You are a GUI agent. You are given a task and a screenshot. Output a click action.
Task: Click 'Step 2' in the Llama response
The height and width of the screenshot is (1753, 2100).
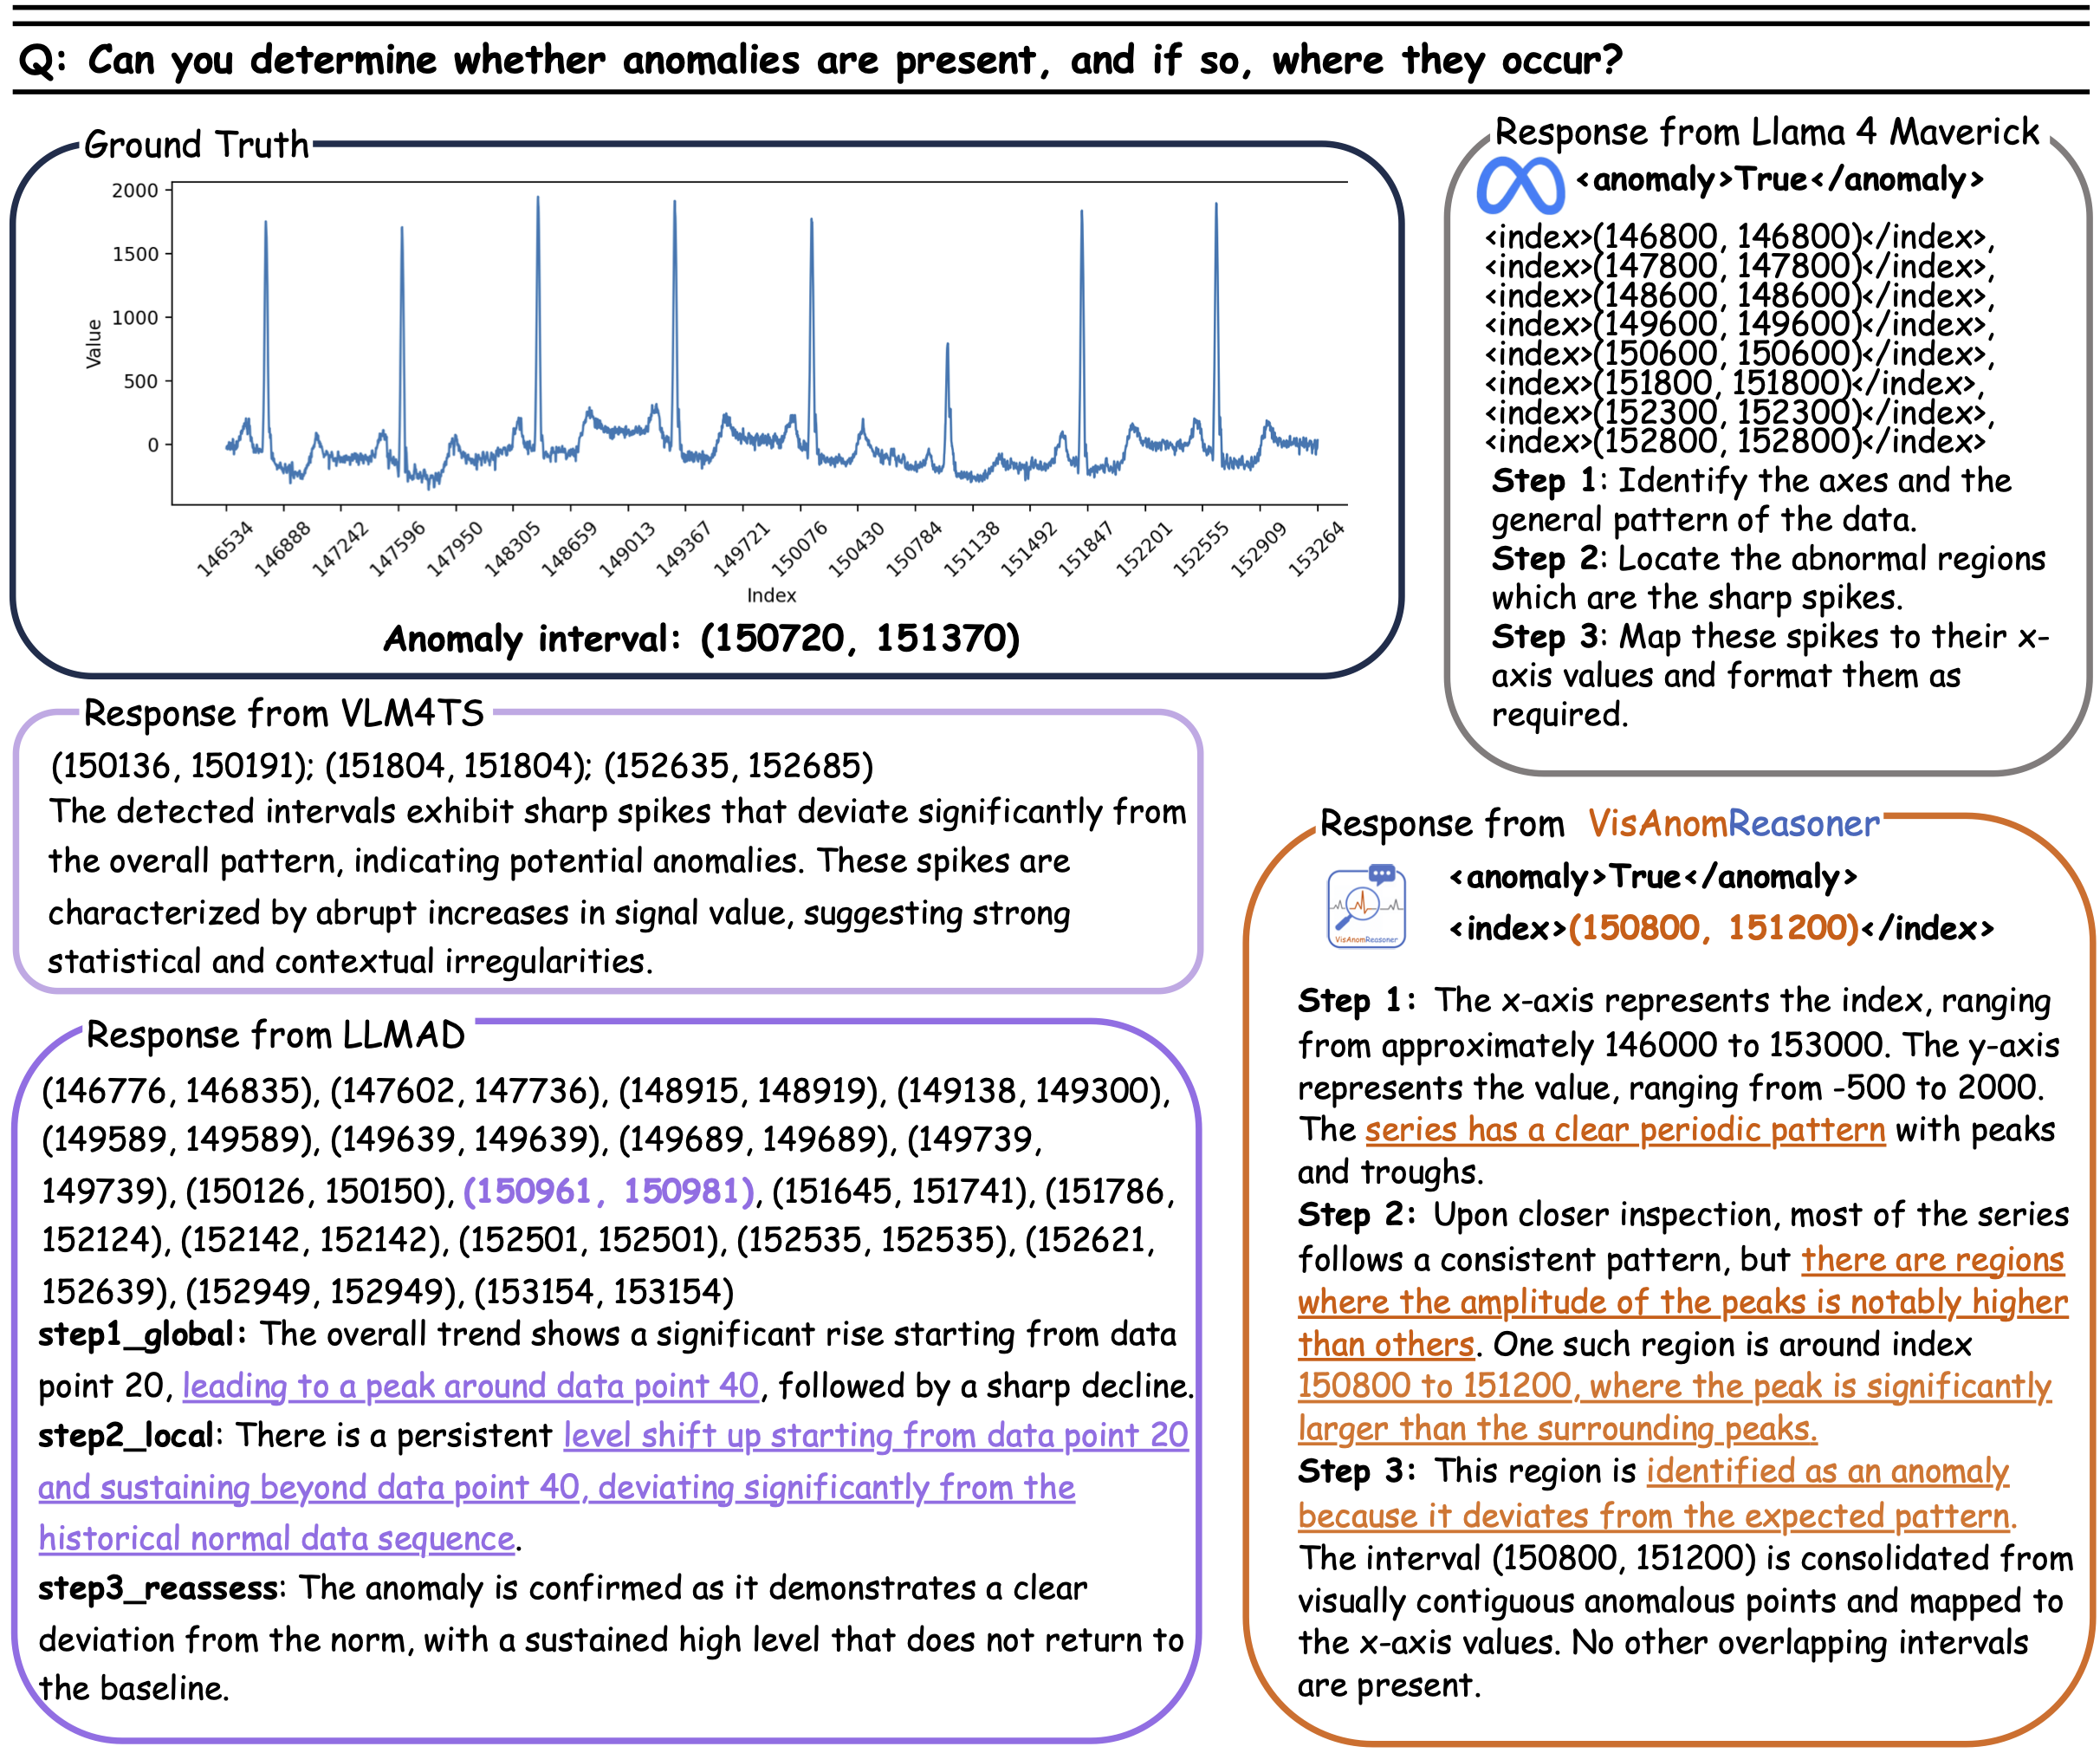click(1545, 558)
